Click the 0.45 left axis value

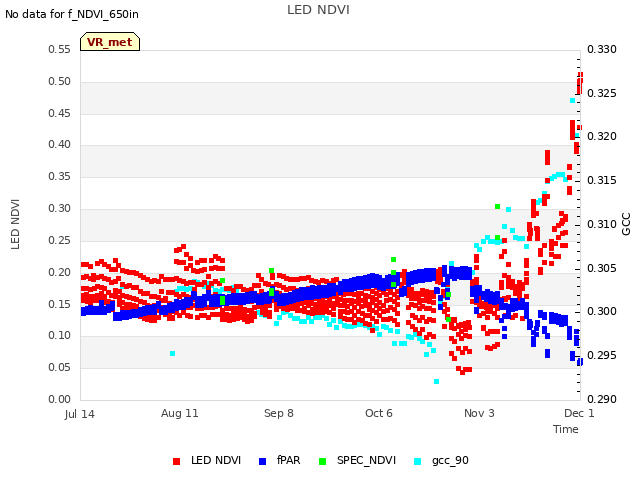pyautogui.click(x=60, y=113)
